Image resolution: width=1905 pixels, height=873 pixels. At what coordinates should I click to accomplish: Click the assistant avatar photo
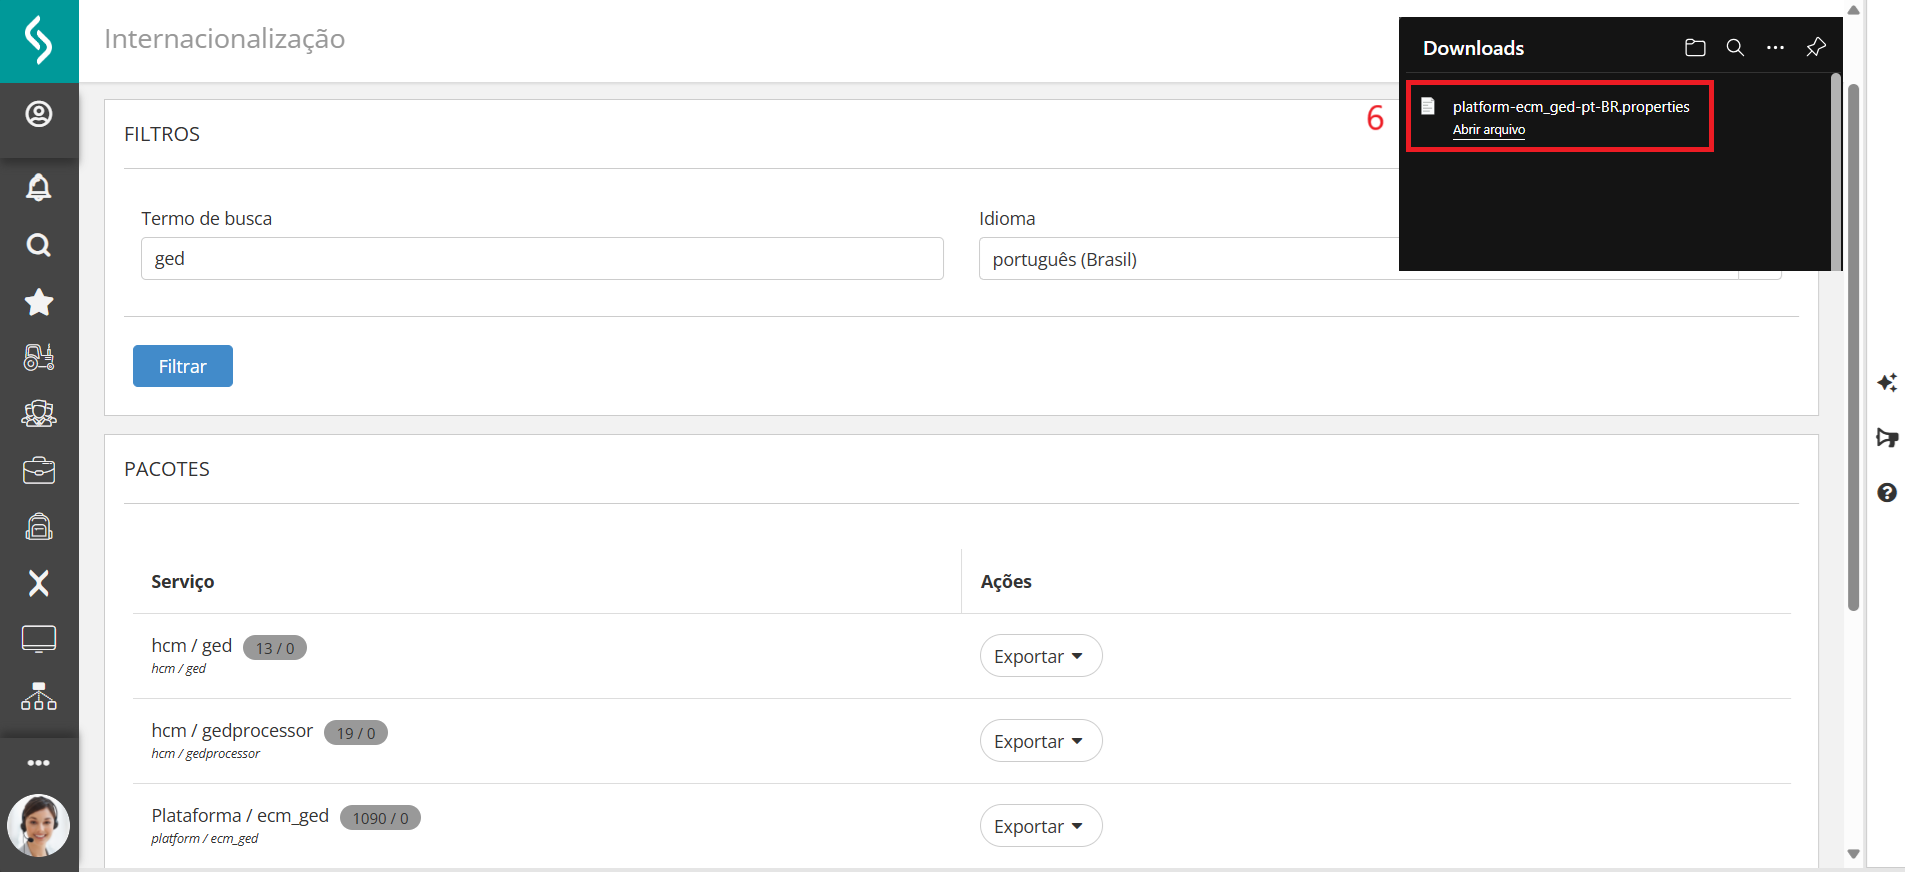pos(39,825)
